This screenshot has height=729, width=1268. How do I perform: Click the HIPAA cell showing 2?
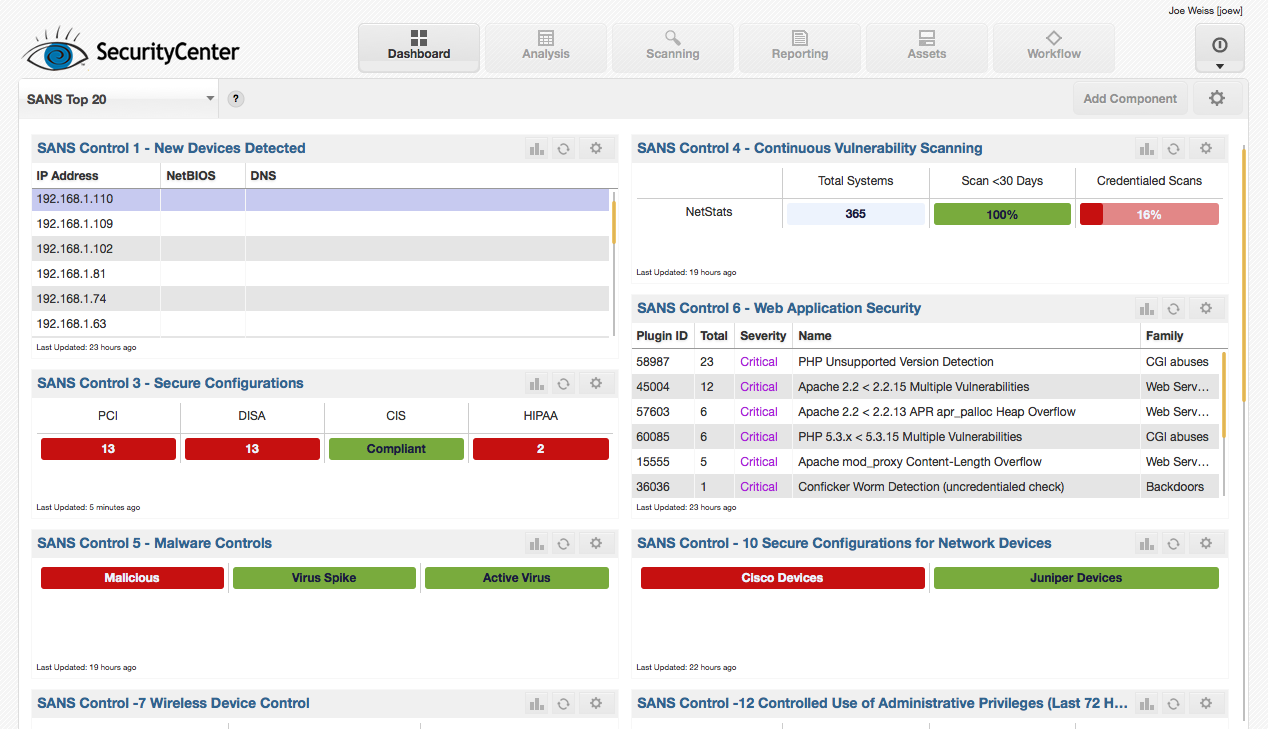click(x=541, y=449)
